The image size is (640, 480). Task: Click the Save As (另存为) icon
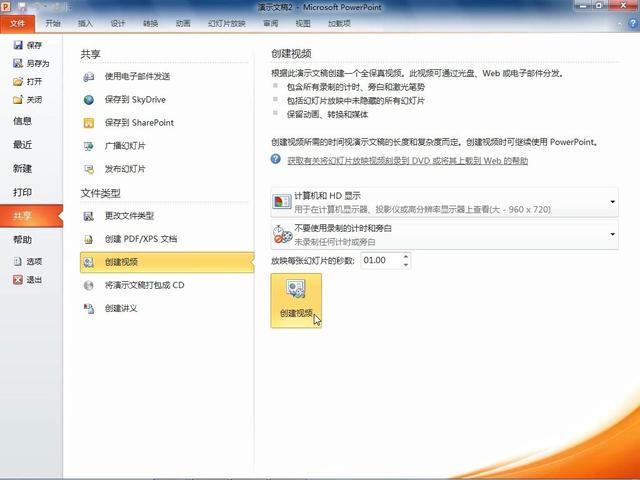tap(18, 63)
